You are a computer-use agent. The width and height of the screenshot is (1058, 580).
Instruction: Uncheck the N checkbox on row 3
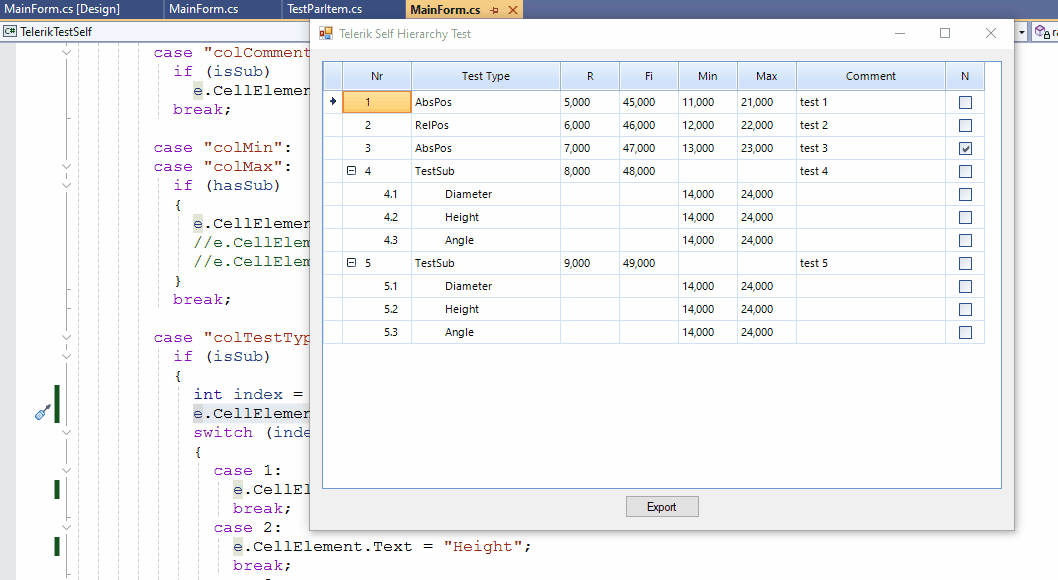click(966, 147)
